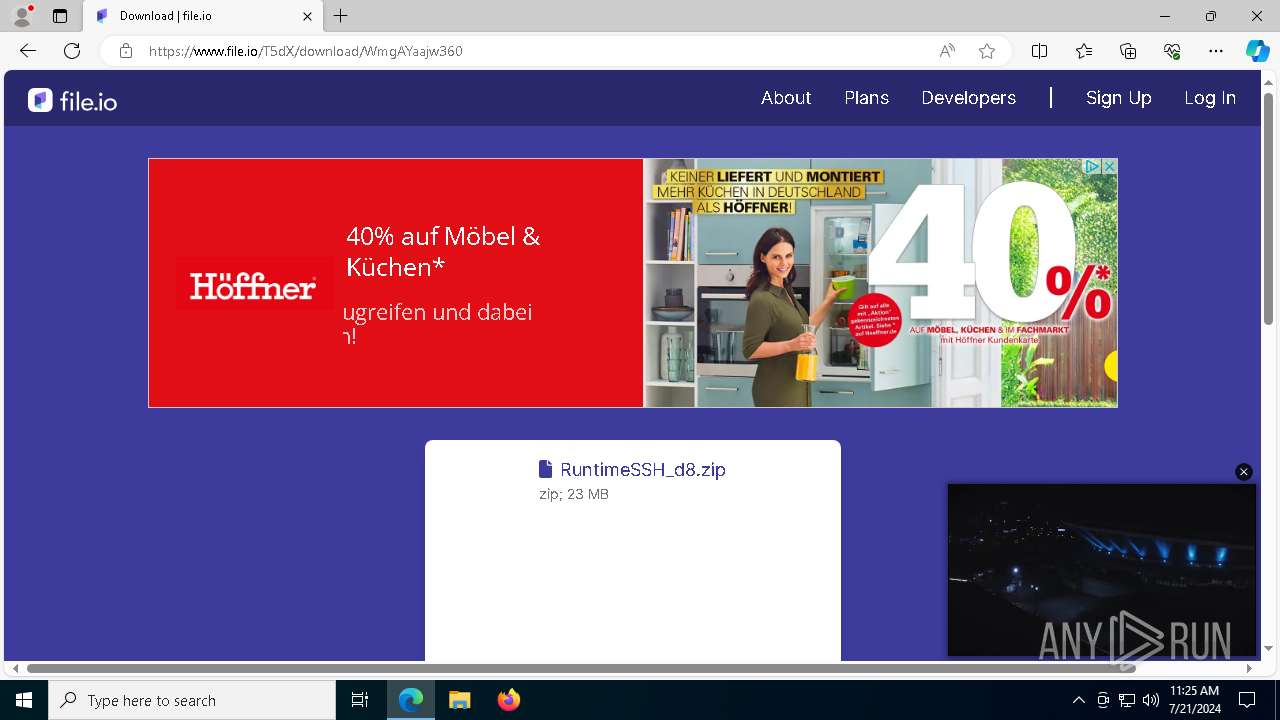The height and width of the screenshot is (720, 1280).
Task: Click the Höffner logo in the ad
Action: pyautogui.click(x=254, y=288)
